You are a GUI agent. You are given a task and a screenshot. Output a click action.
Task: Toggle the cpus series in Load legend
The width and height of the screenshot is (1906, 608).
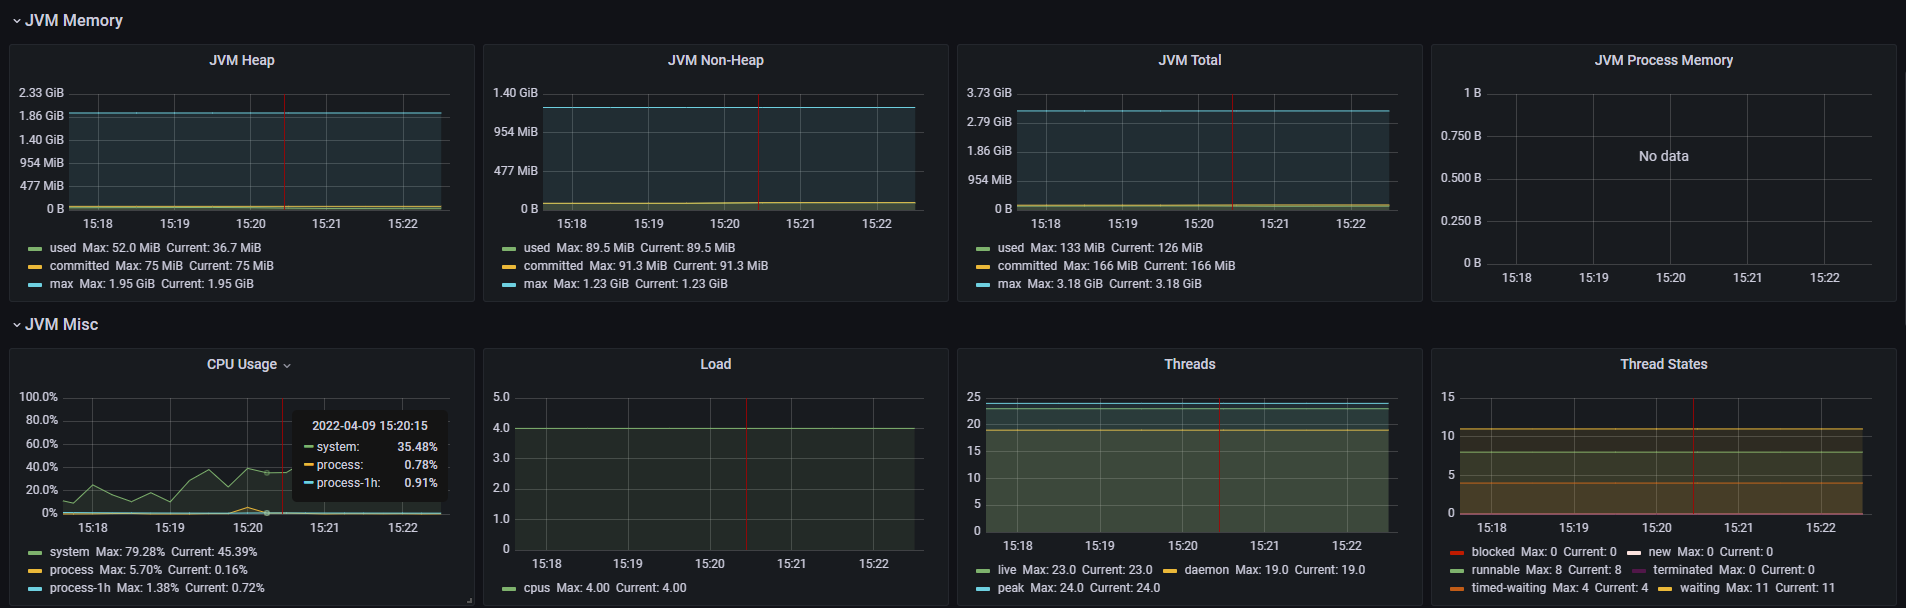[x=537, y=588]
